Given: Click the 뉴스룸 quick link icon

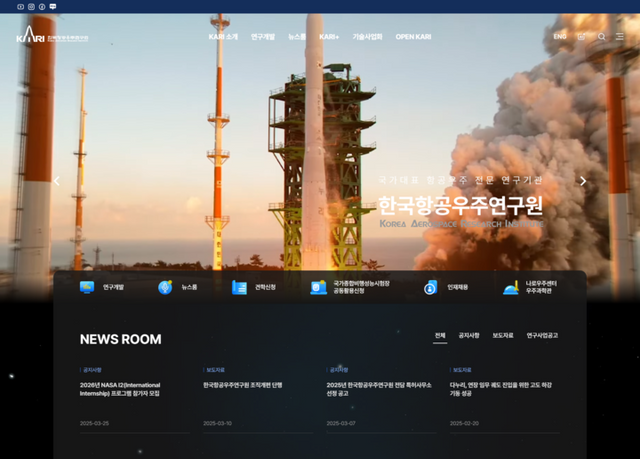Looking at the screenshot, I should pos(165,287).
